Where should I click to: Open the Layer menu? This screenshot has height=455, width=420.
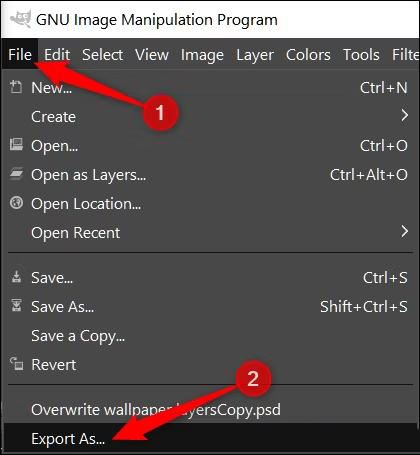pos(255,55)
